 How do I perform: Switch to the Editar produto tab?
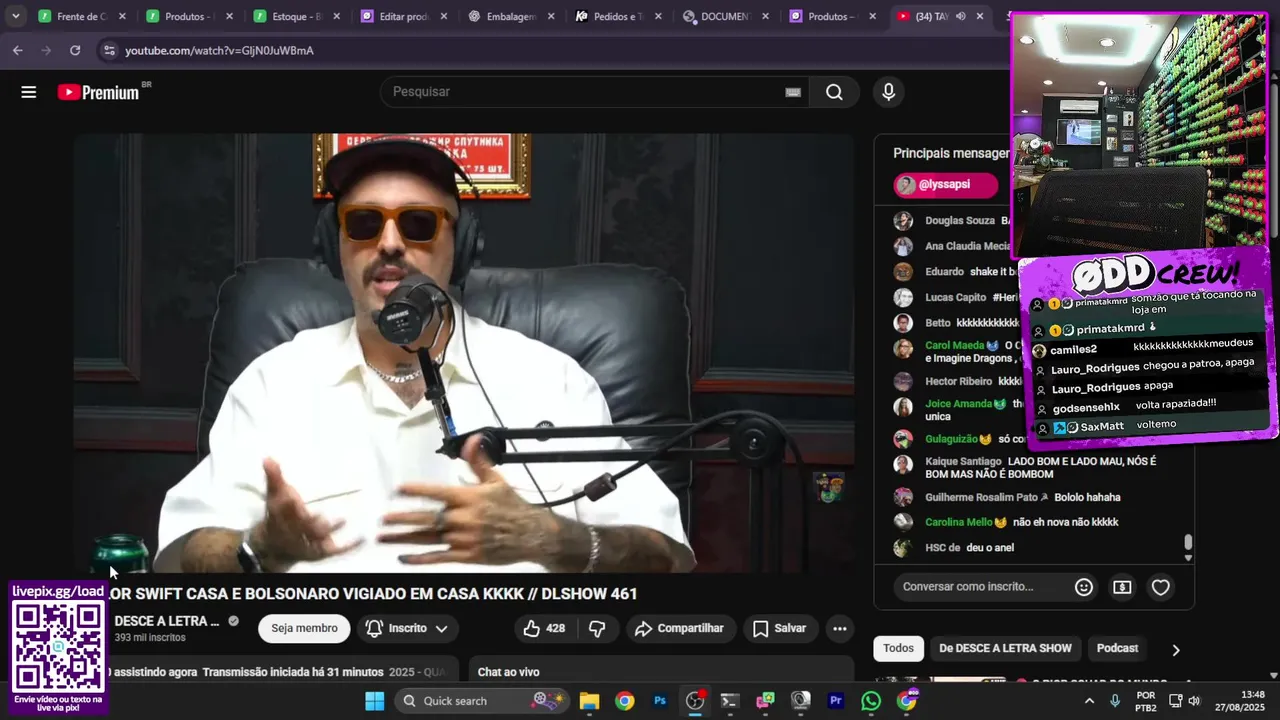[404, 16]
